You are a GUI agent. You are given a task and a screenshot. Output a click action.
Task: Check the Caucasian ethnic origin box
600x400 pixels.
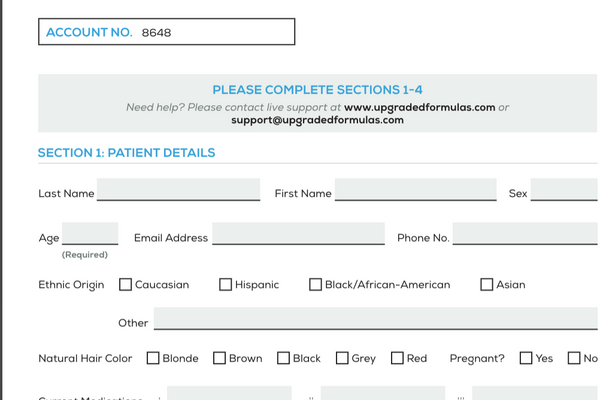click(x=126, y=285)
